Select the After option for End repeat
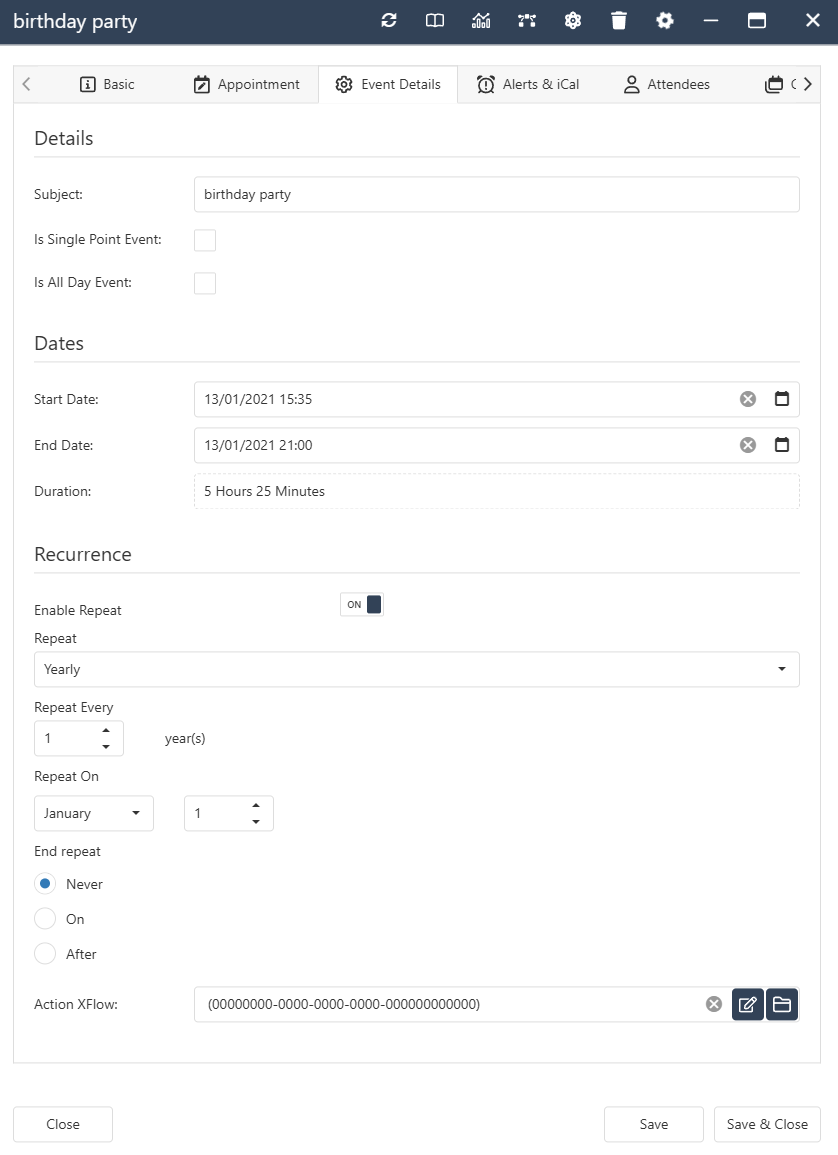The height and width of the screenshot is (1155, 838). (44, 954)
